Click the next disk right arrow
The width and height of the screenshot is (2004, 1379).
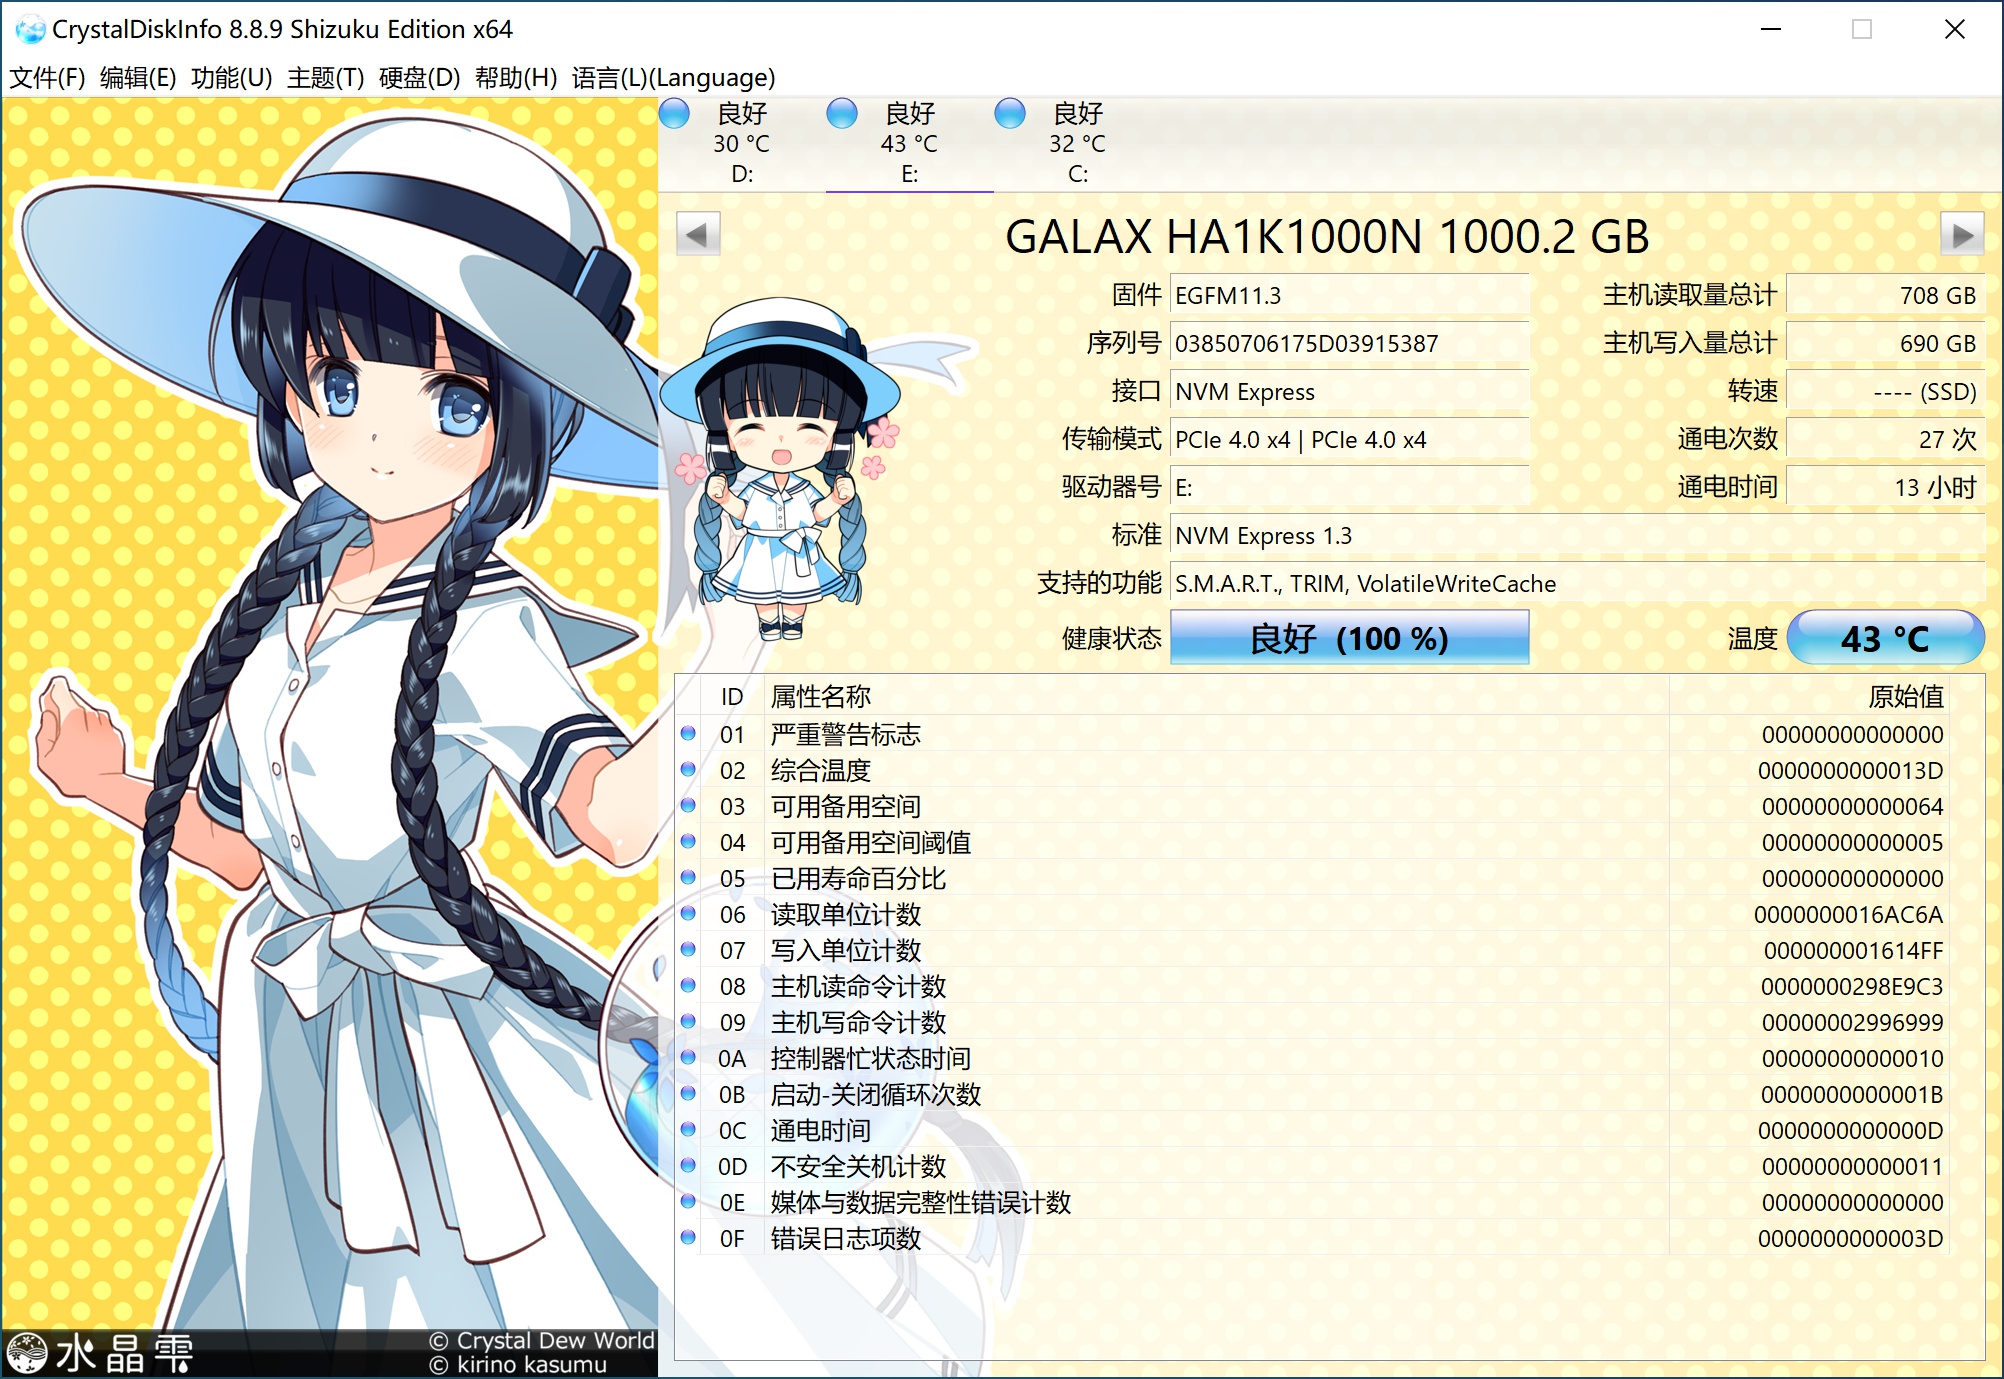click(1961, 235)
